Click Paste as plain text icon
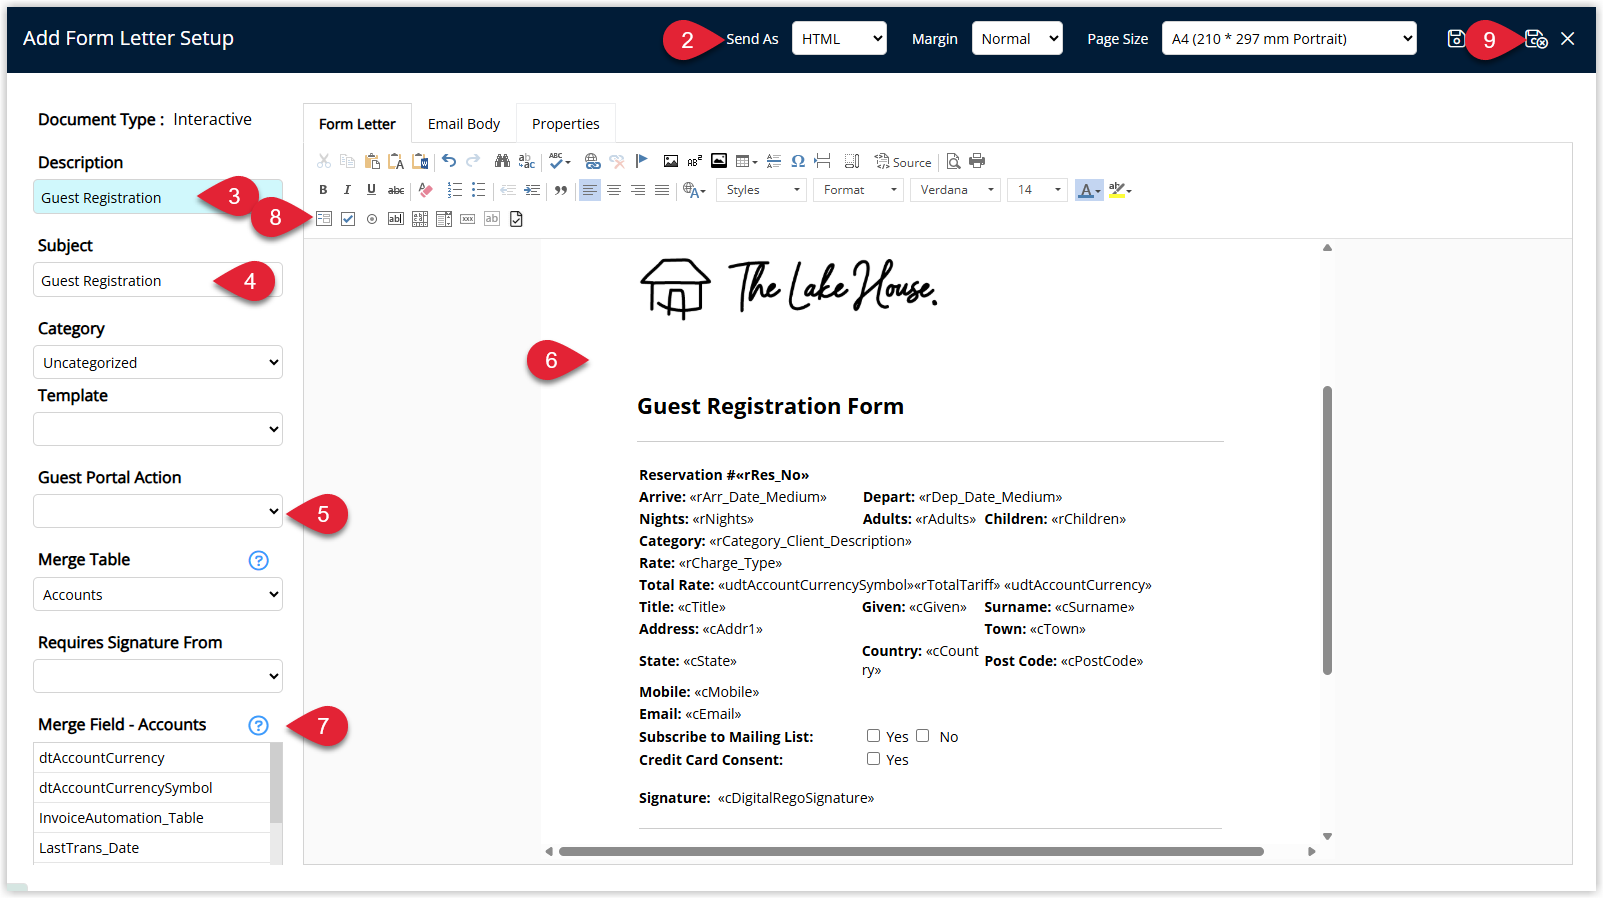Screen dimensions: 1604x899 396,161
